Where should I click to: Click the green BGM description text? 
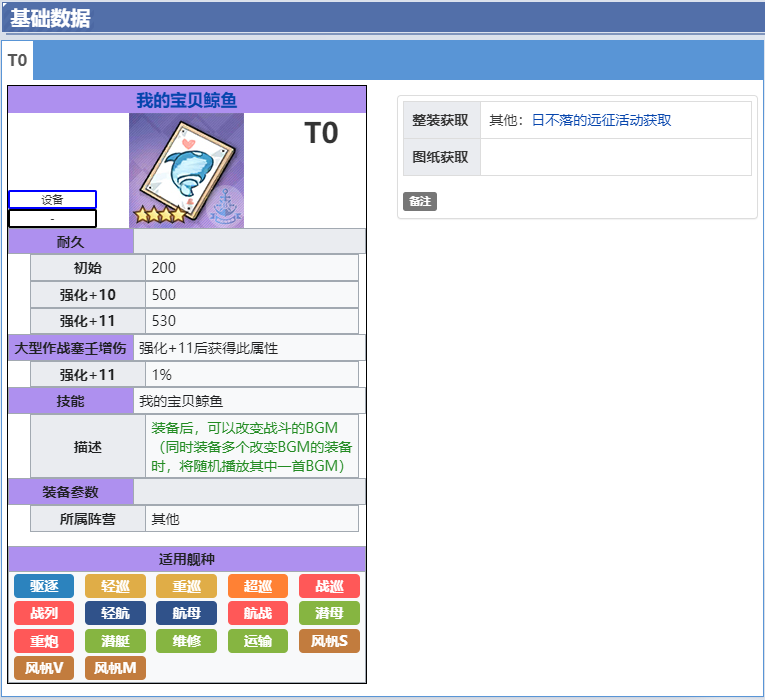click(x=251, y=446)
